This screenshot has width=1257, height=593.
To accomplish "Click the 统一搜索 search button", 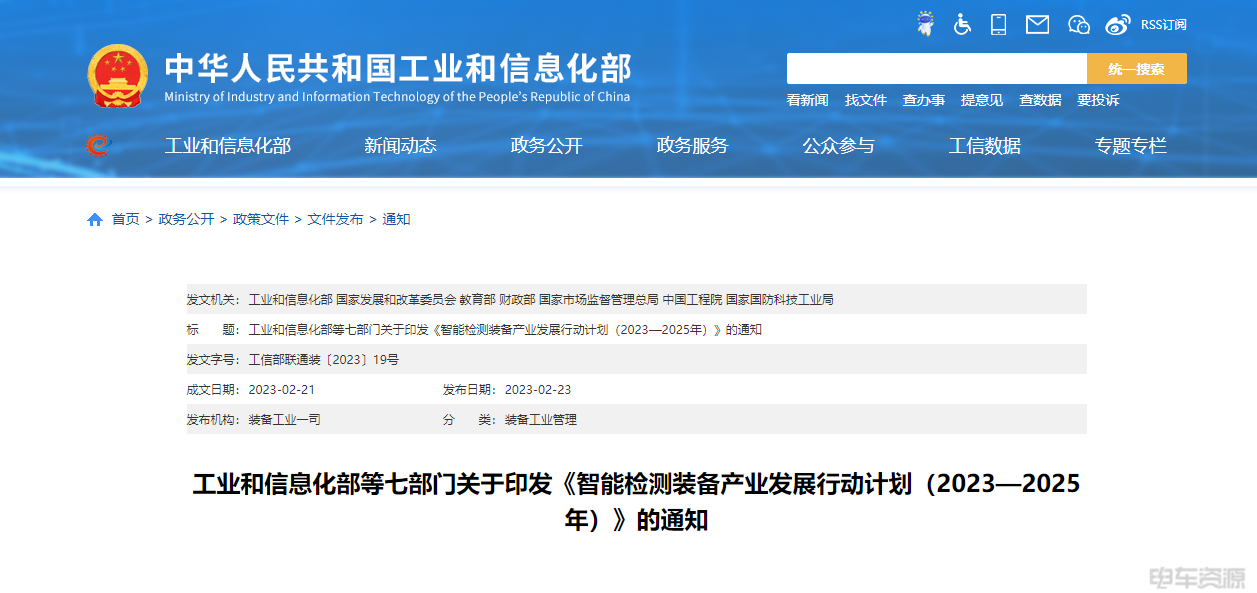I will [x=1137, y=69].
